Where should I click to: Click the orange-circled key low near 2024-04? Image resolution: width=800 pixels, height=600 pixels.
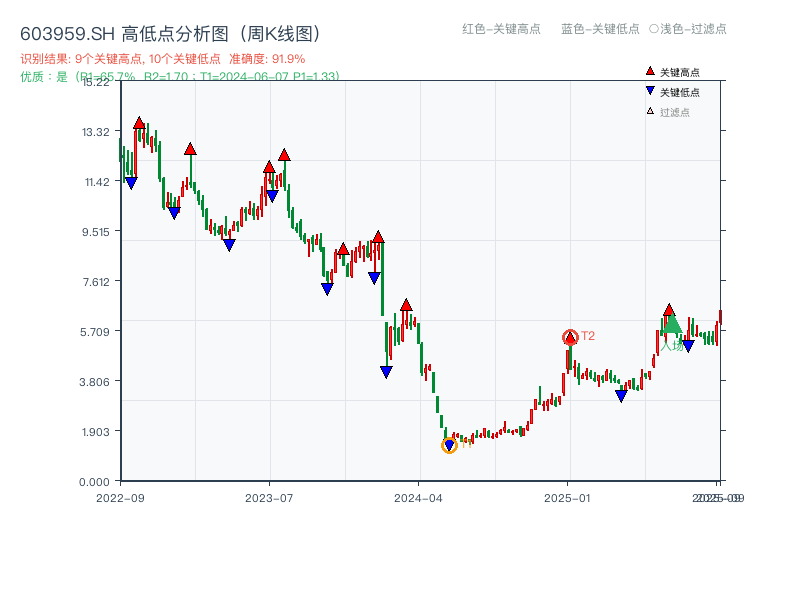tap(450, 444)
